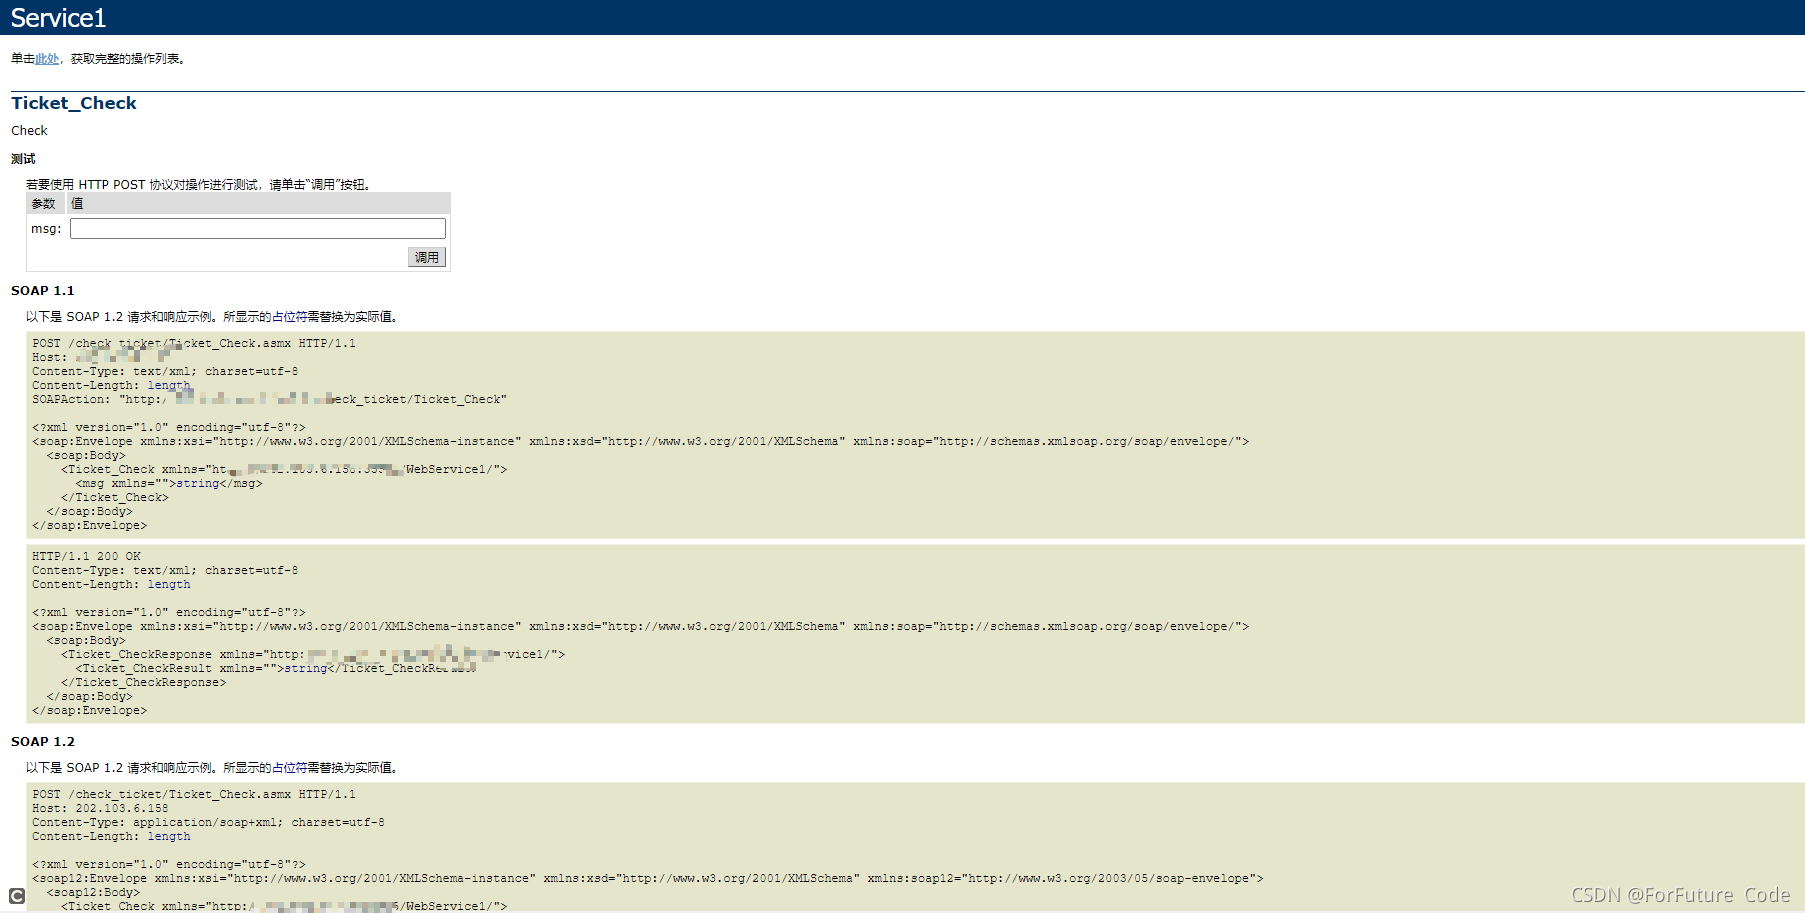1805x913 pixels.
Task: Click the Ticket_Check section heading
Action: [x=73, y=103]
